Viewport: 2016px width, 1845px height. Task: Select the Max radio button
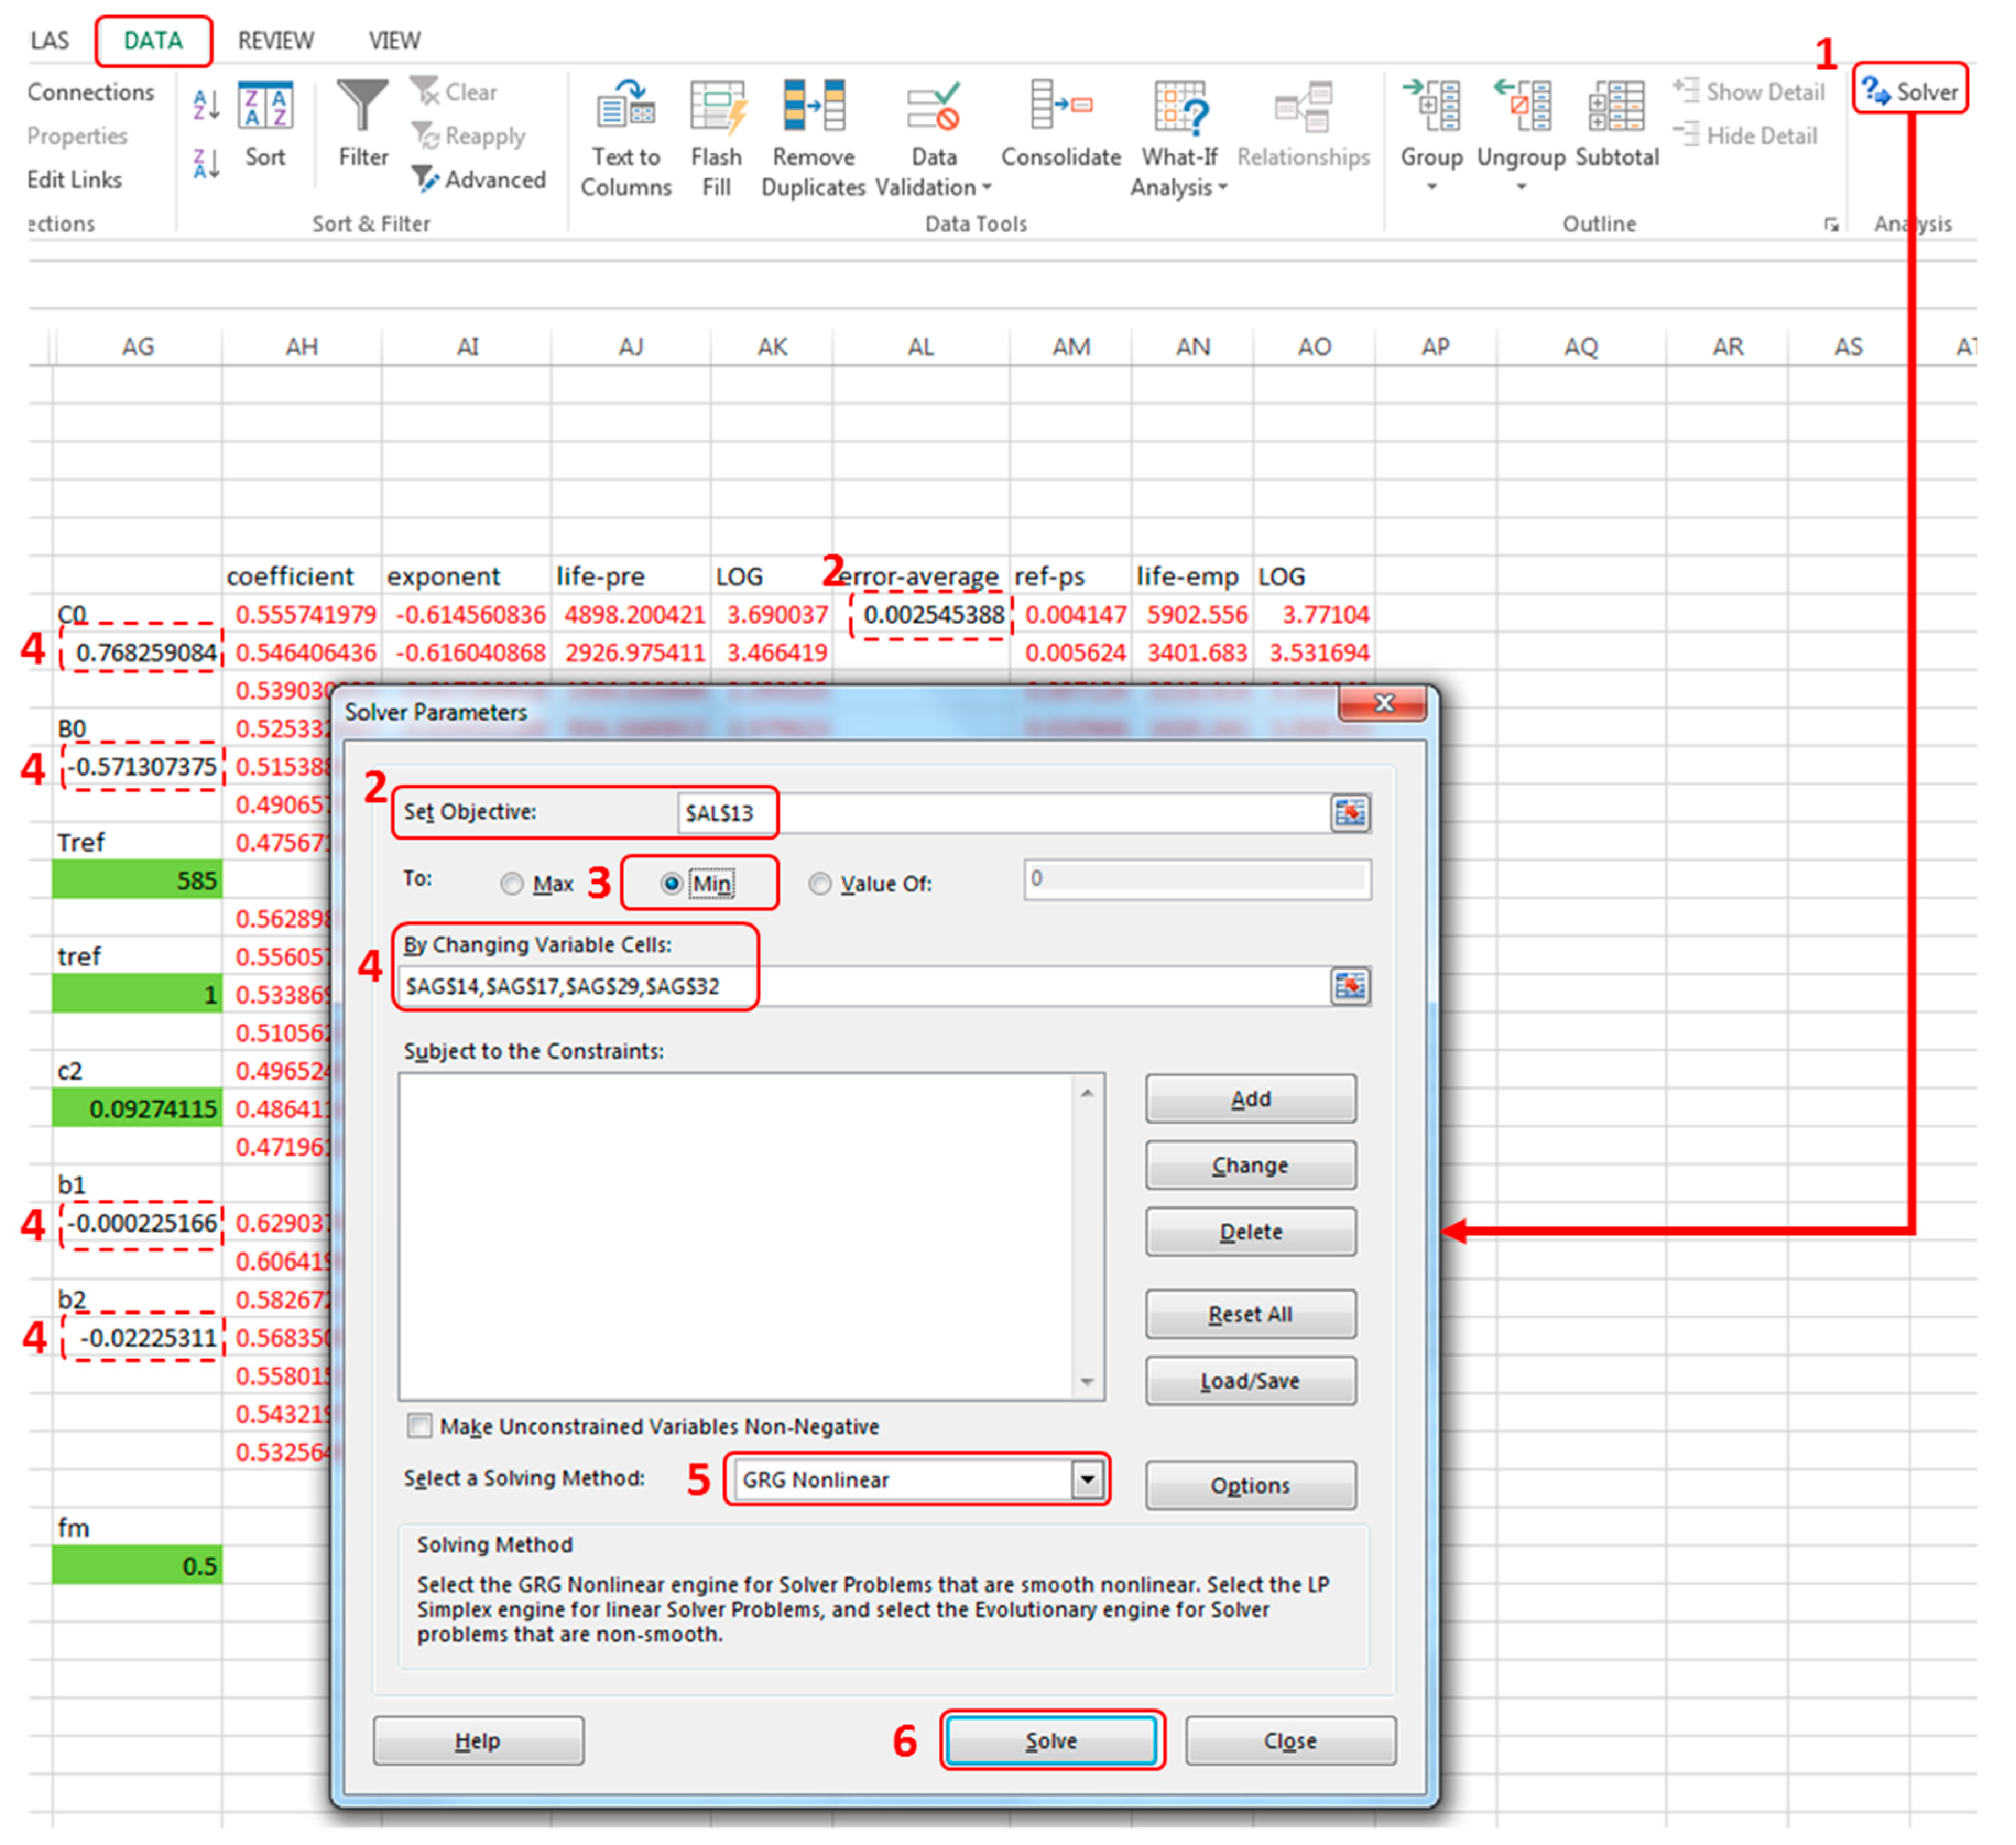click(x=512, y=884)
